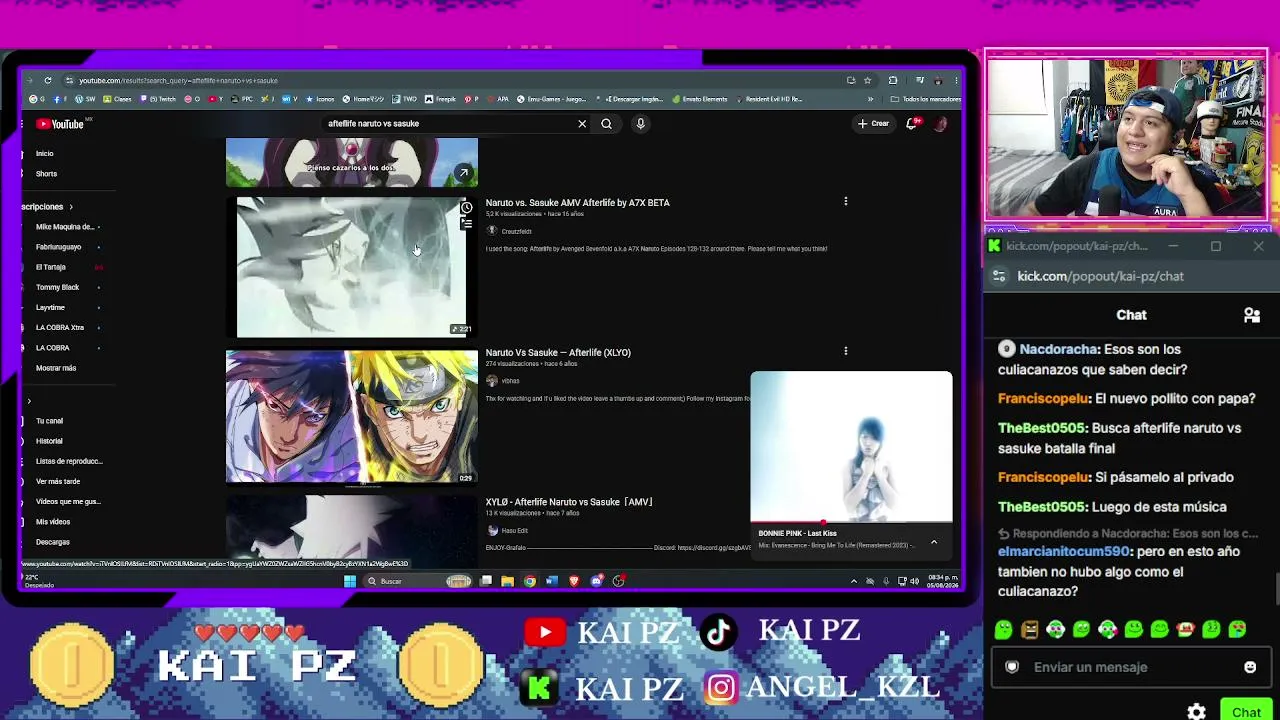Open the A7X BETA Afterlife video thumbnail
Screen dimensions: 1280x720
click(351, 267)
